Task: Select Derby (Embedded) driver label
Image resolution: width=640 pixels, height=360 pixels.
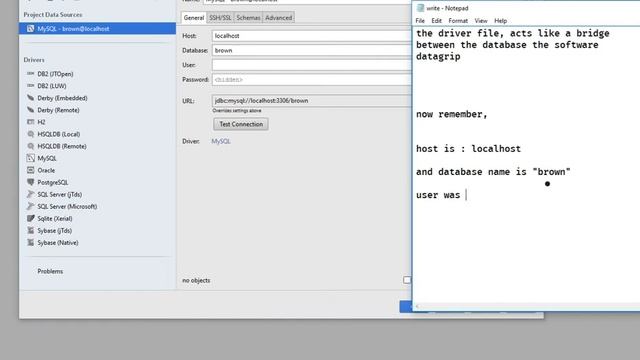Action: click(x=62, y=98)
